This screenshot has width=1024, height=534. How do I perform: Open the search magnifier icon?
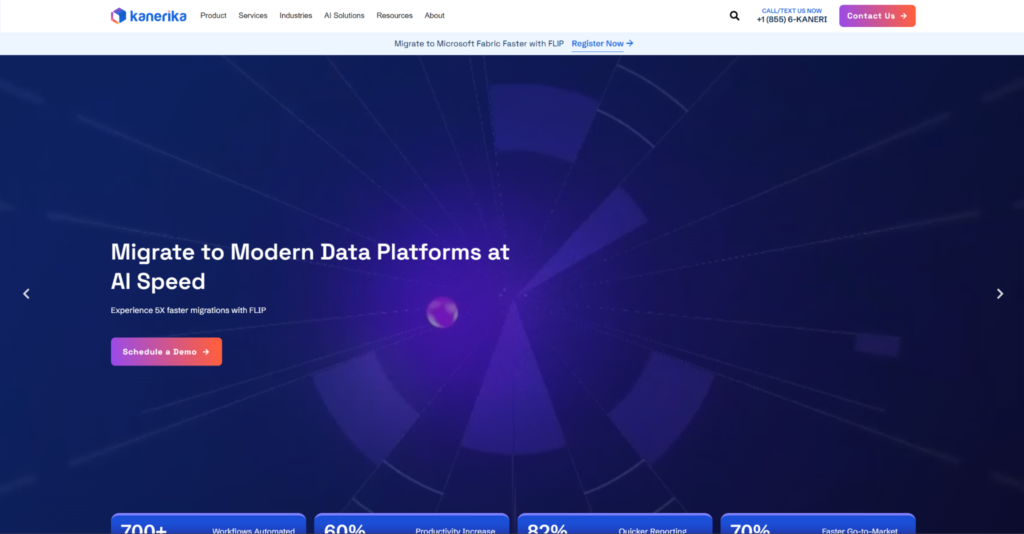735,16
